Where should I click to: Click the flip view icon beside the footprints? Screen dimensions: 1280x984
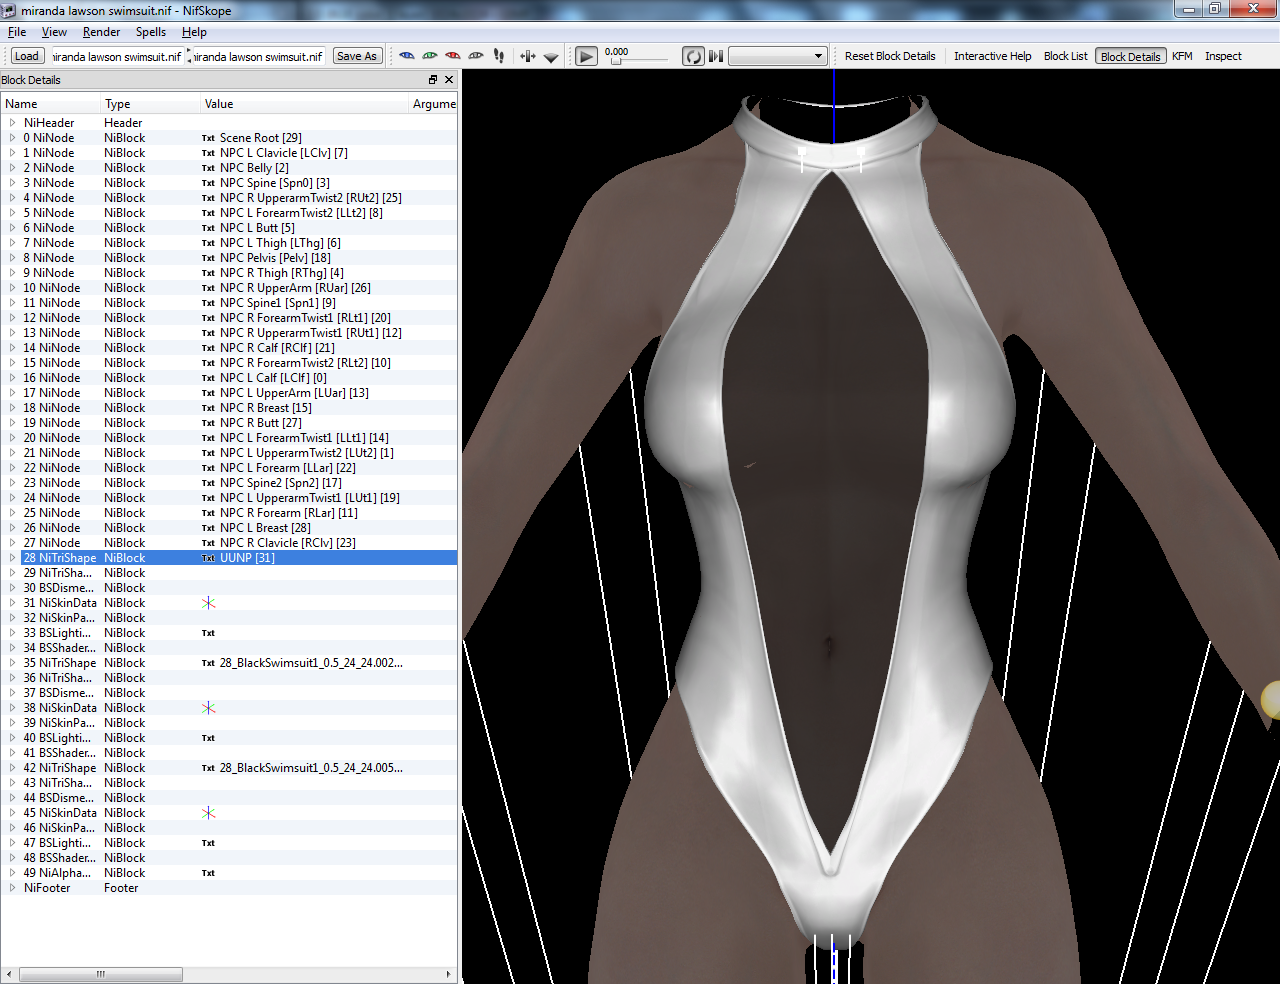(528, 56)
